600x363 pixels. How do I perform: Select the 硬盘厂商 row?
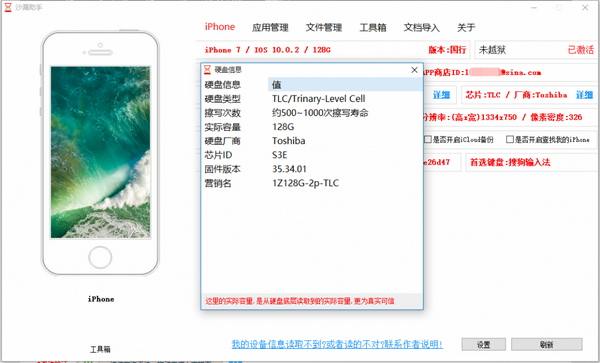[312, 141]
